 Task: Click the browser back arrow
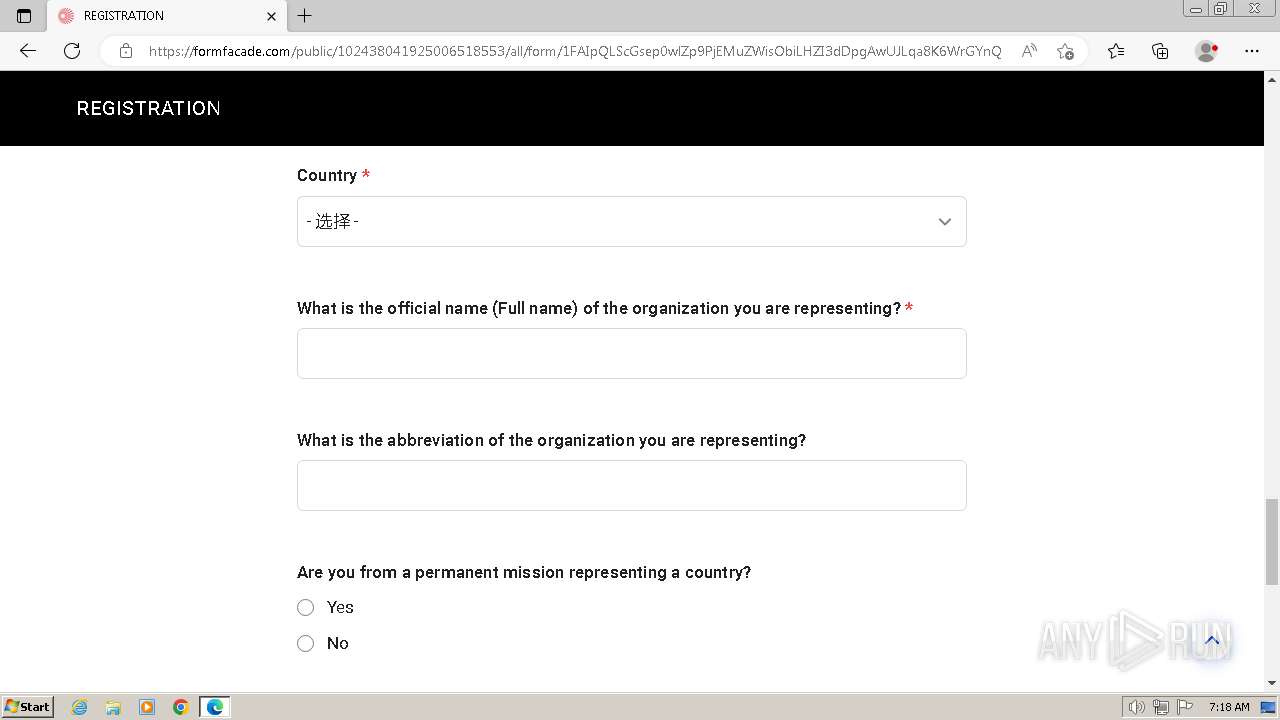point(28,51)
